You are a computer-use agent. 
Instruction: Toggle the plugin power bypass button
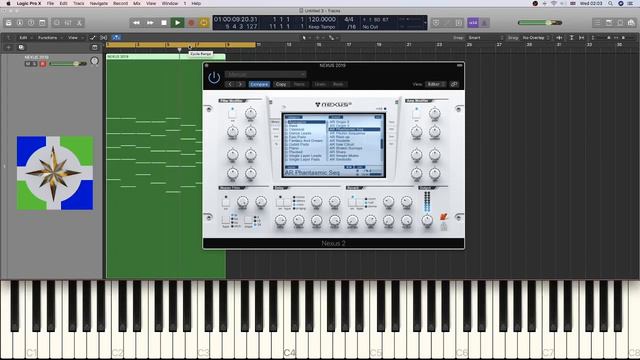click(x=214, y=78)
